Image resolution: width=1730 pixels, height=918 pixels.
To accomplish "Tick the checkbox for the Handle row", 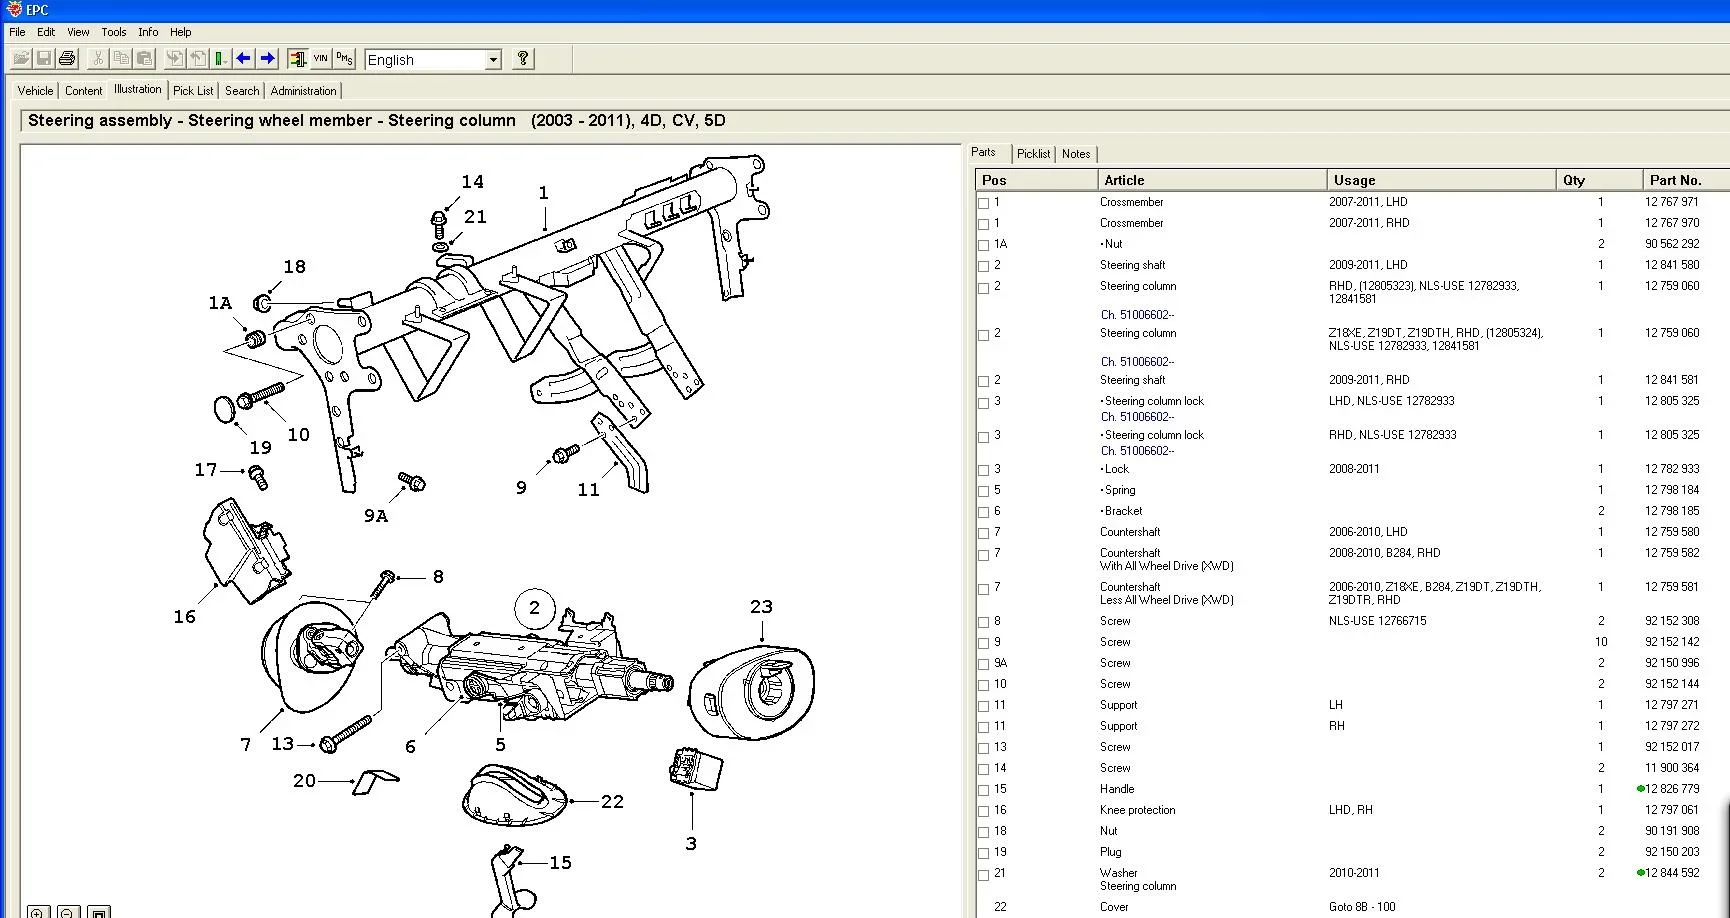I will point(984,790).
